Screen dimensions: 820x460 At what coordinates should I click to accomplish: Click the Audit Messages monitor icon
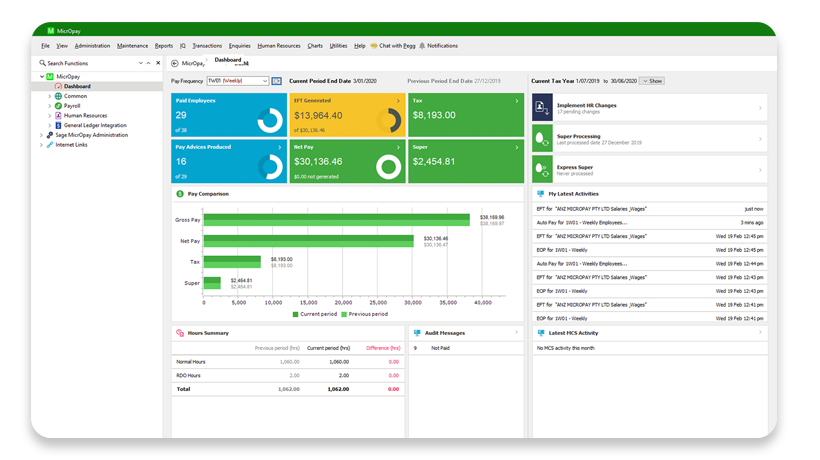417,333
